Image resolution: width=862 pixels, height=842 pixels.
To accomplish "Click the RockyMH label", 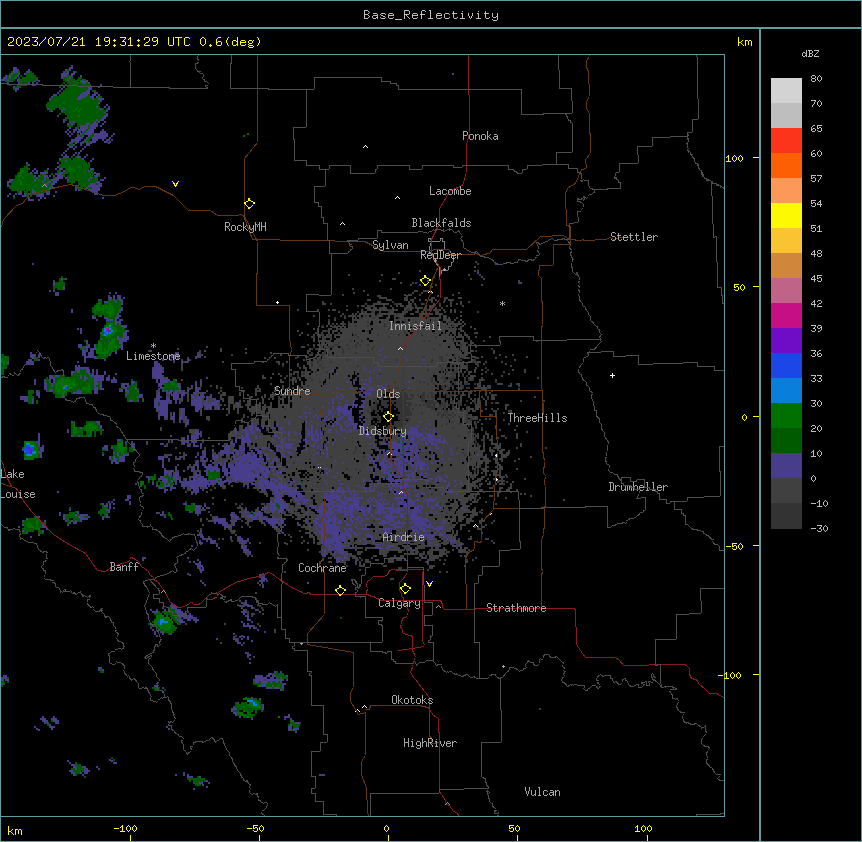I will [245, 227].
